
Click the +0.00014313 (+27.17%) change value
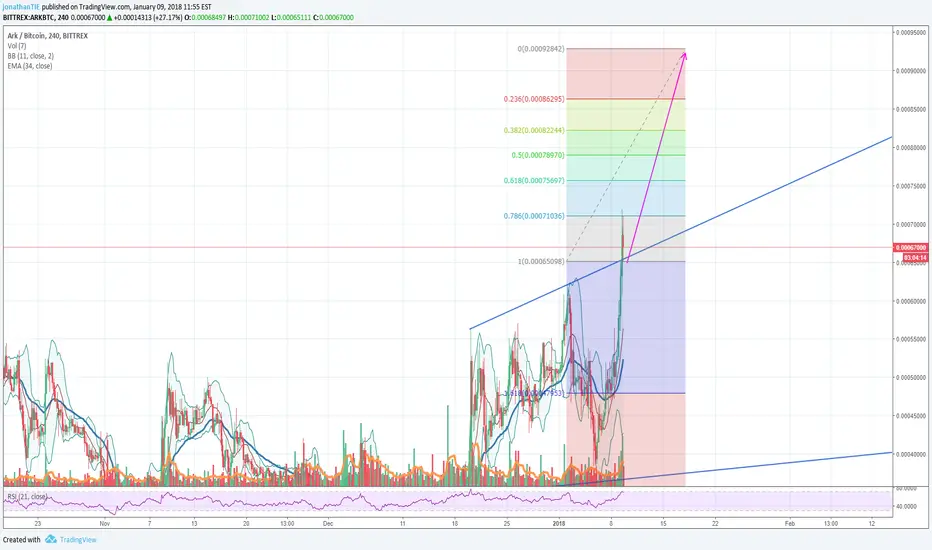pos(148,17)
